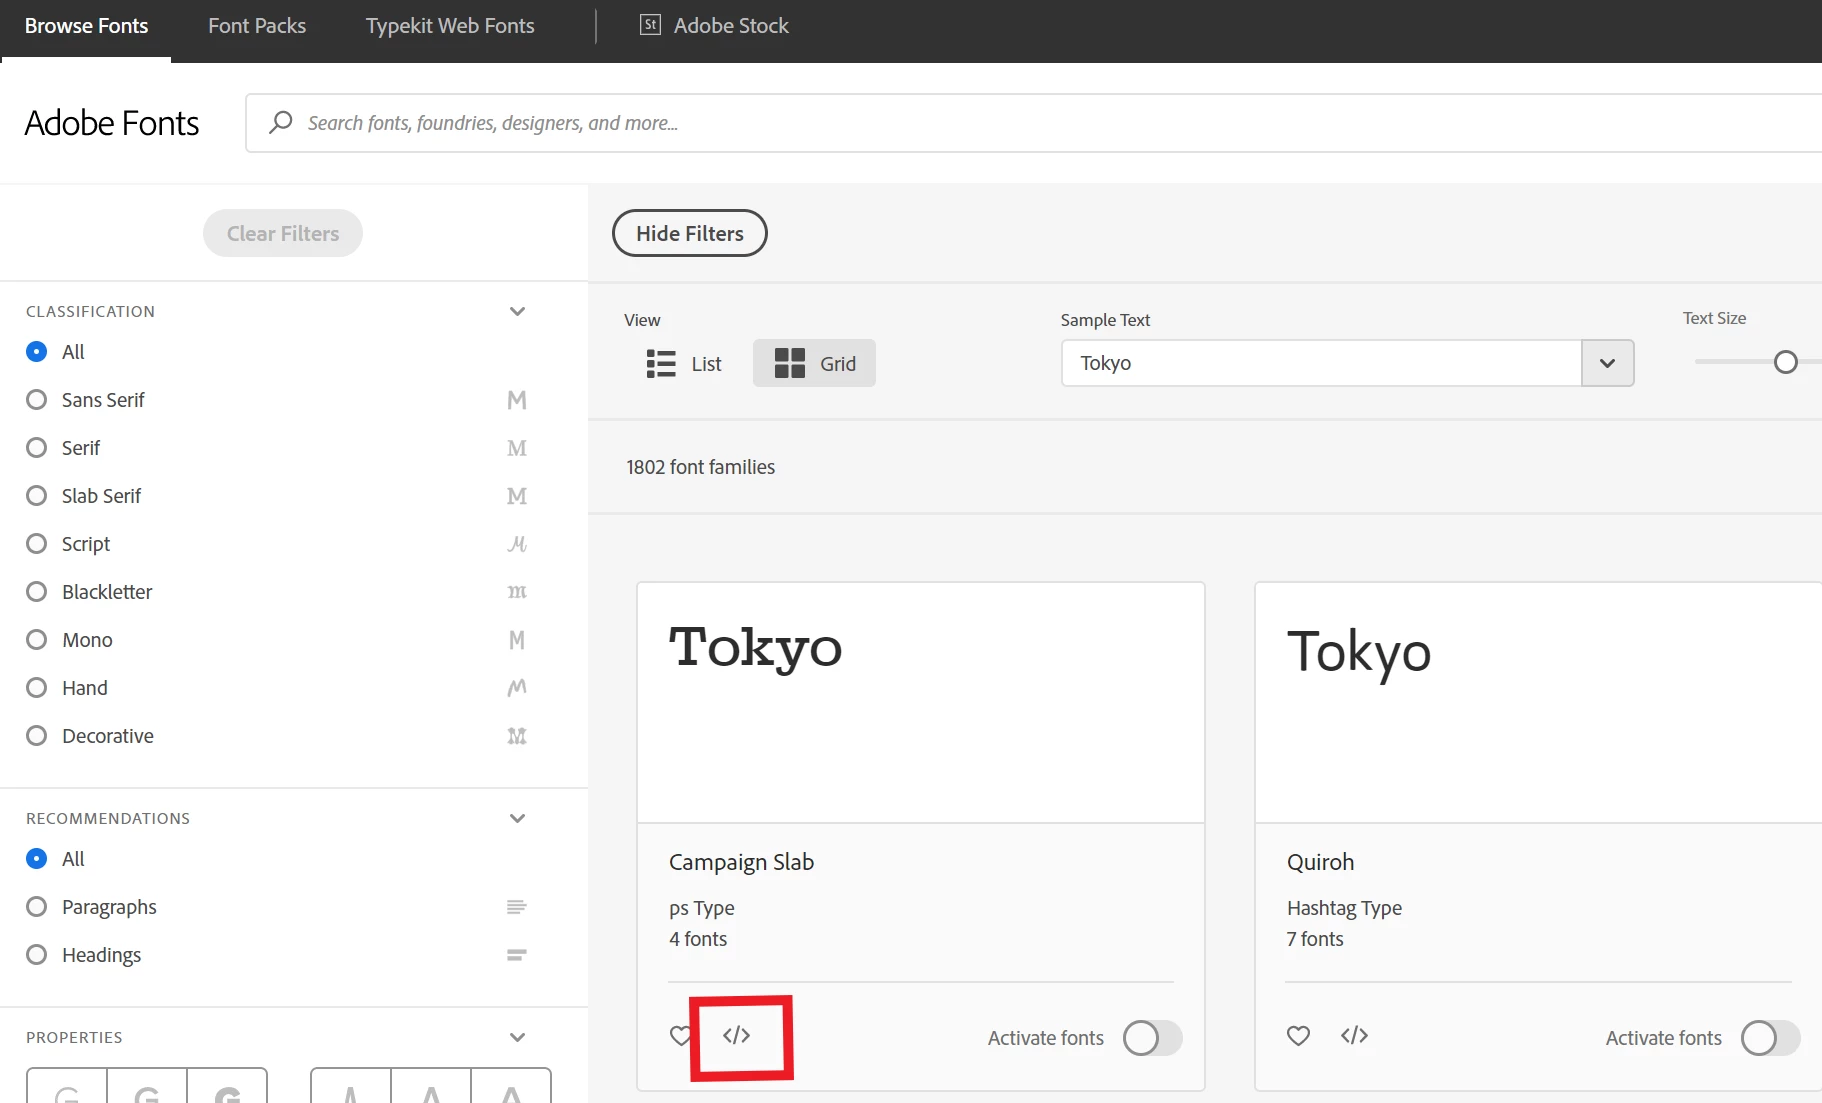Click the Blackletter sample letter icon

[517, 592]
